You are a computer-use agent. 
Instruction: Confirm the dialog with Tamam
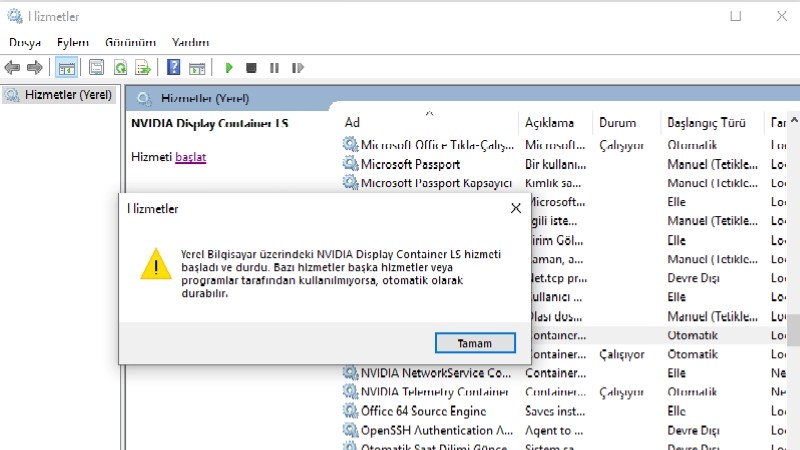point(475,343)
